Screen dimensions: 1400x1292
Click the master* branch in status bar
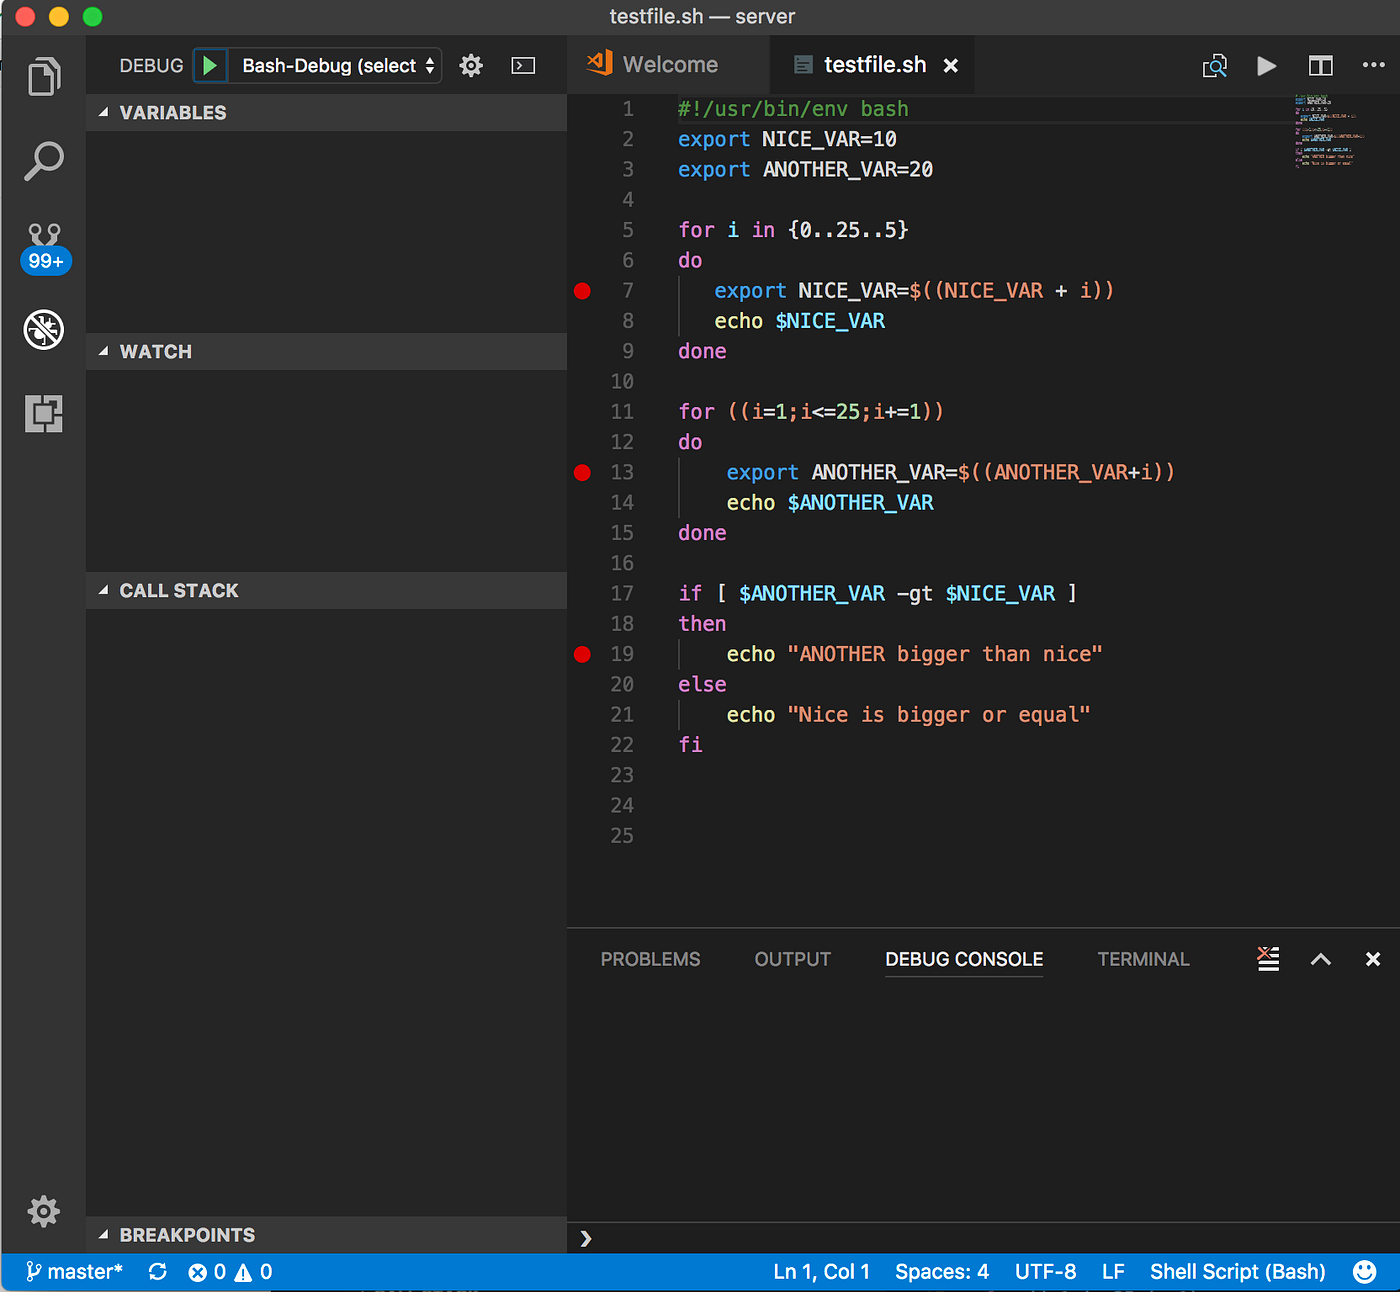coord(75,1272)
